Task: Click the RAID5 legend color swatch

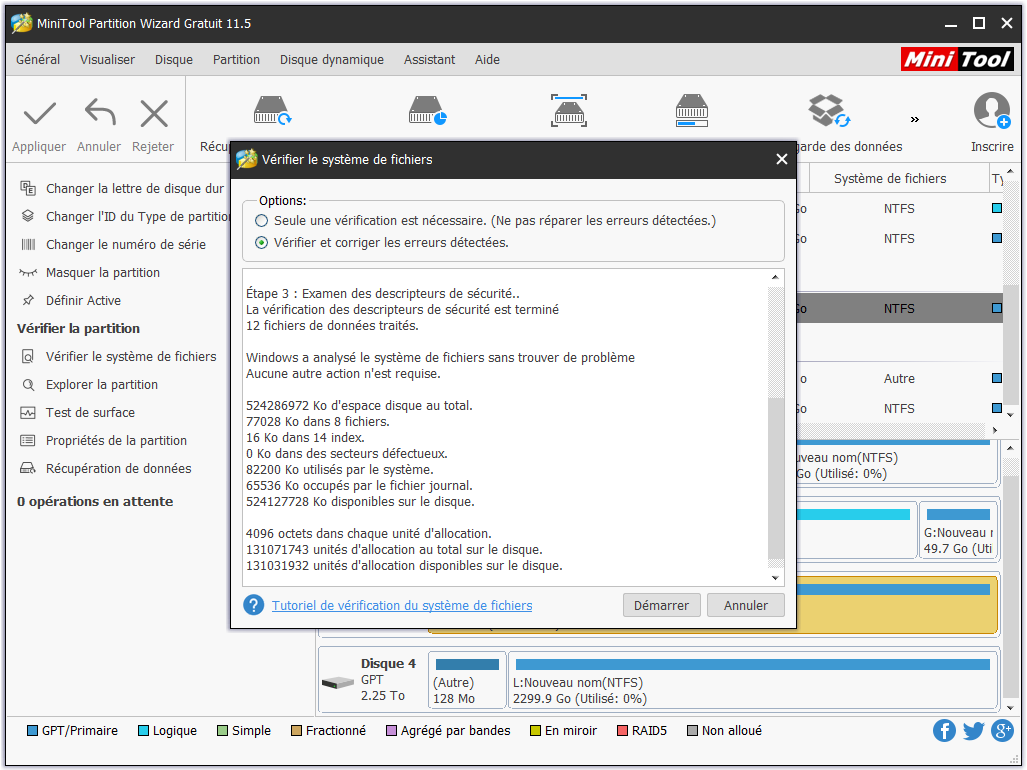Action: pos(622,731)
